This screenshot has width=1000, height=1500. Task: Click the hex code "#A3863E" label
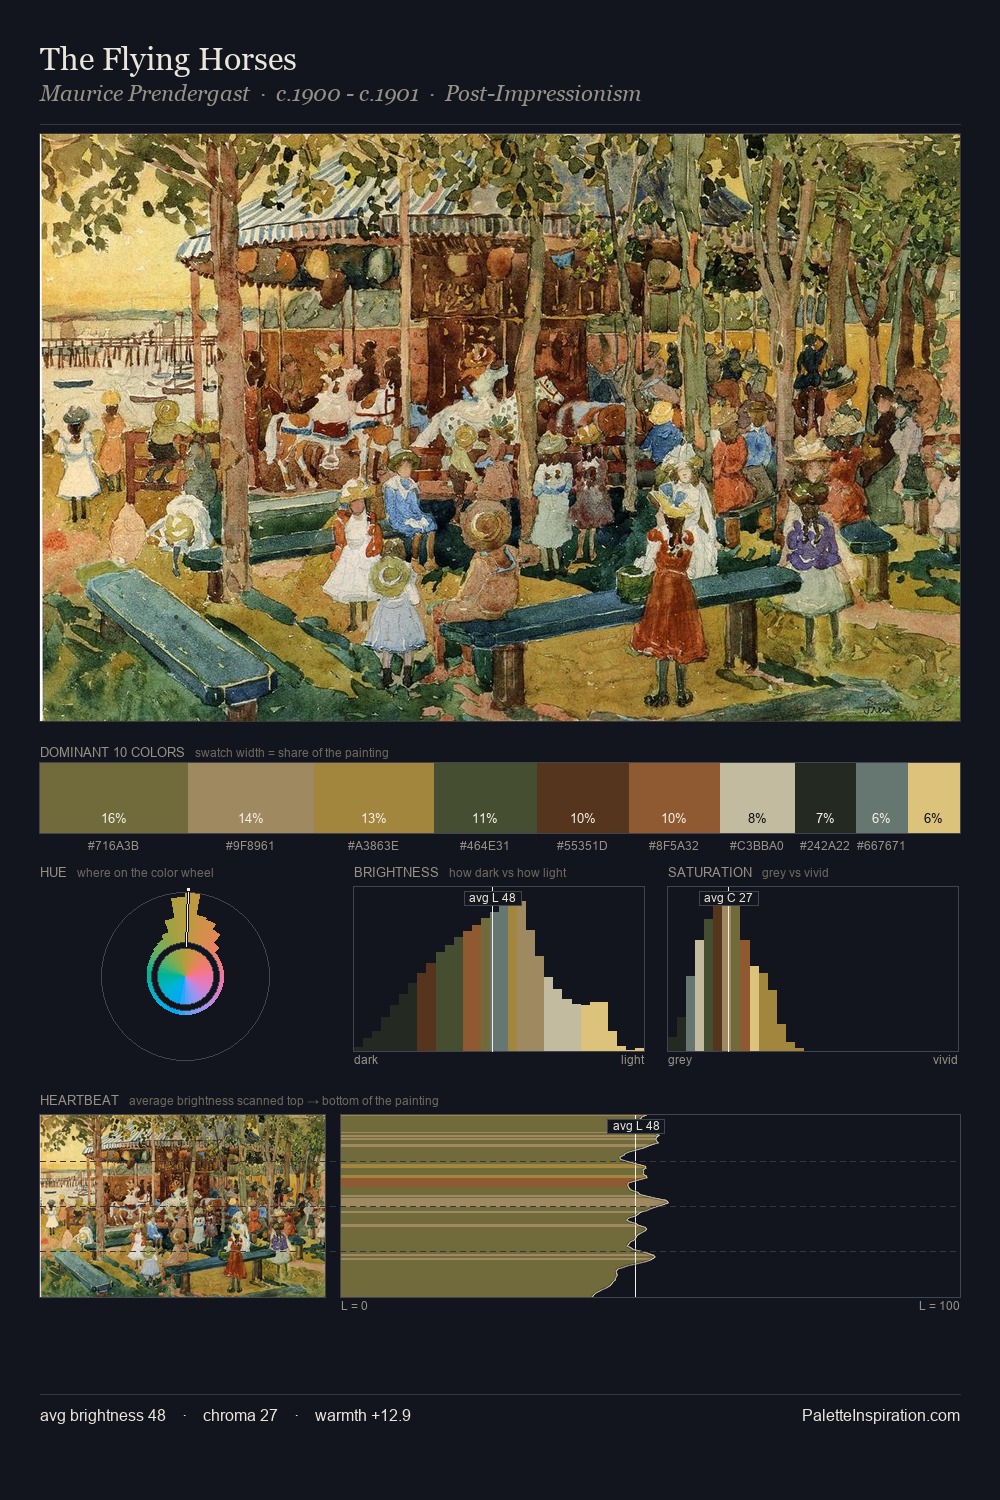tap(373, 846)
